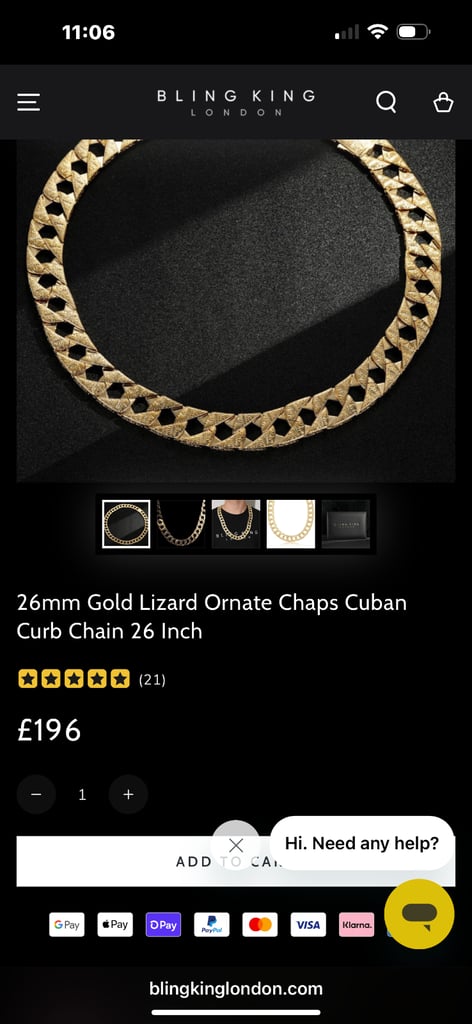Choose the Shop Pay payment badge
The height and width of the screenshot is (1024, 472).
163,925
